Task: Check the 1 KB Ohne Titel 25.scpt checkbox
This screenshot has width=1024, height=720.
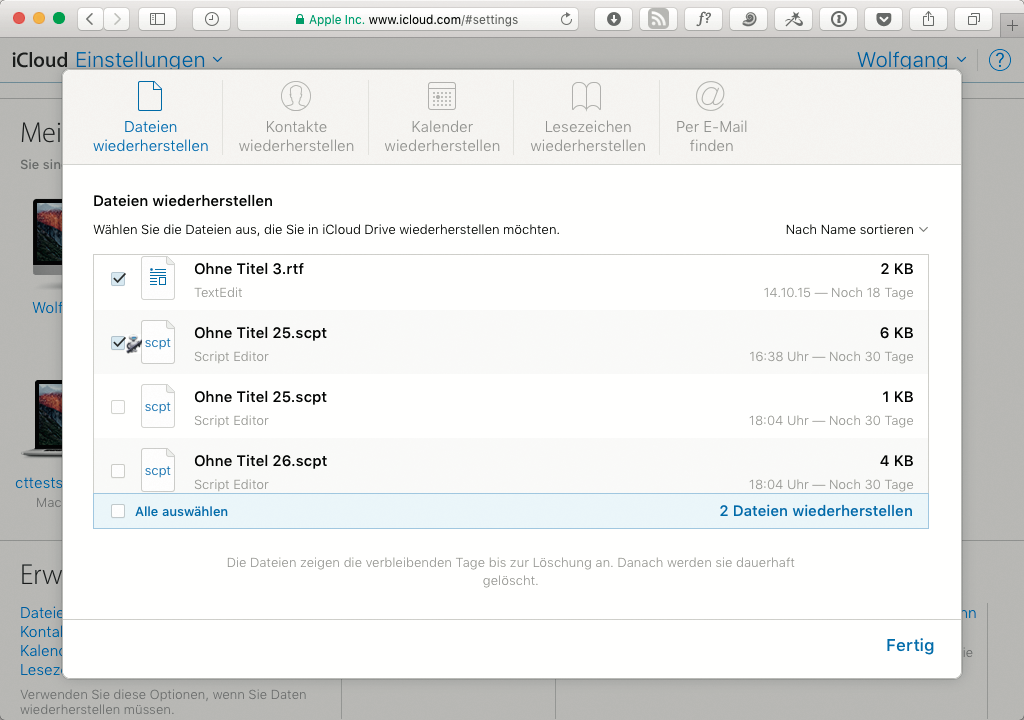Action: (118, 407)
